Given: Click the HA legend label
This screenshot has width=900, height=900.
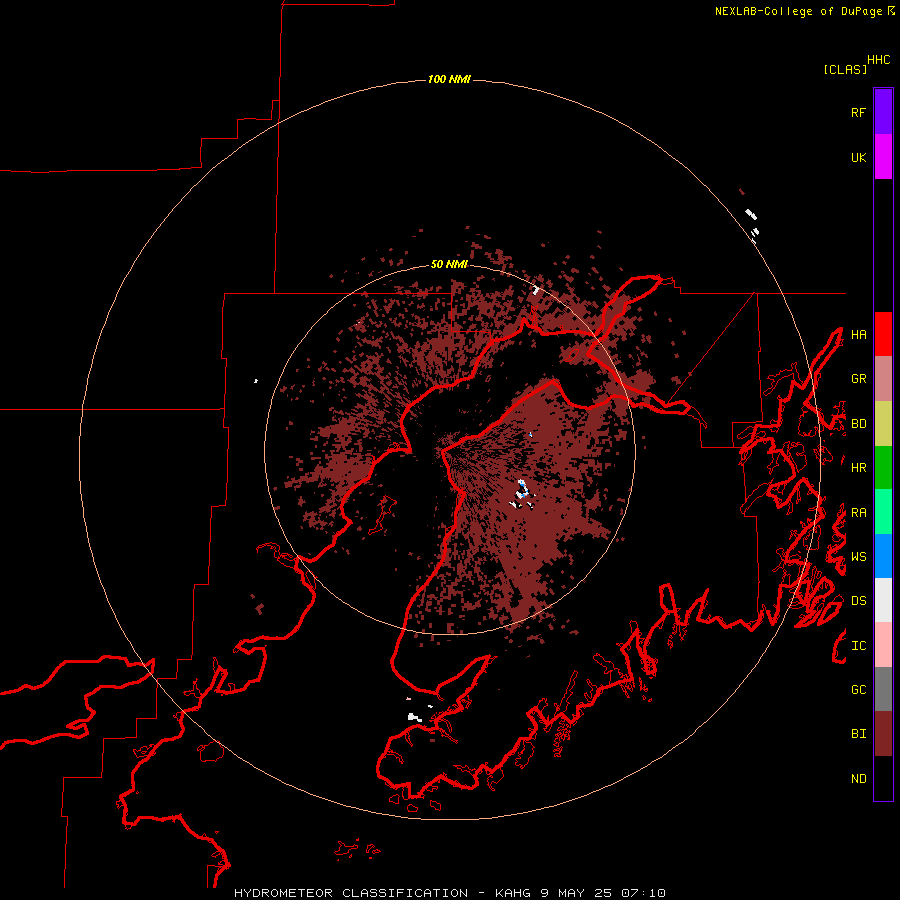Looking at the screenshot, I should [858, 334].
